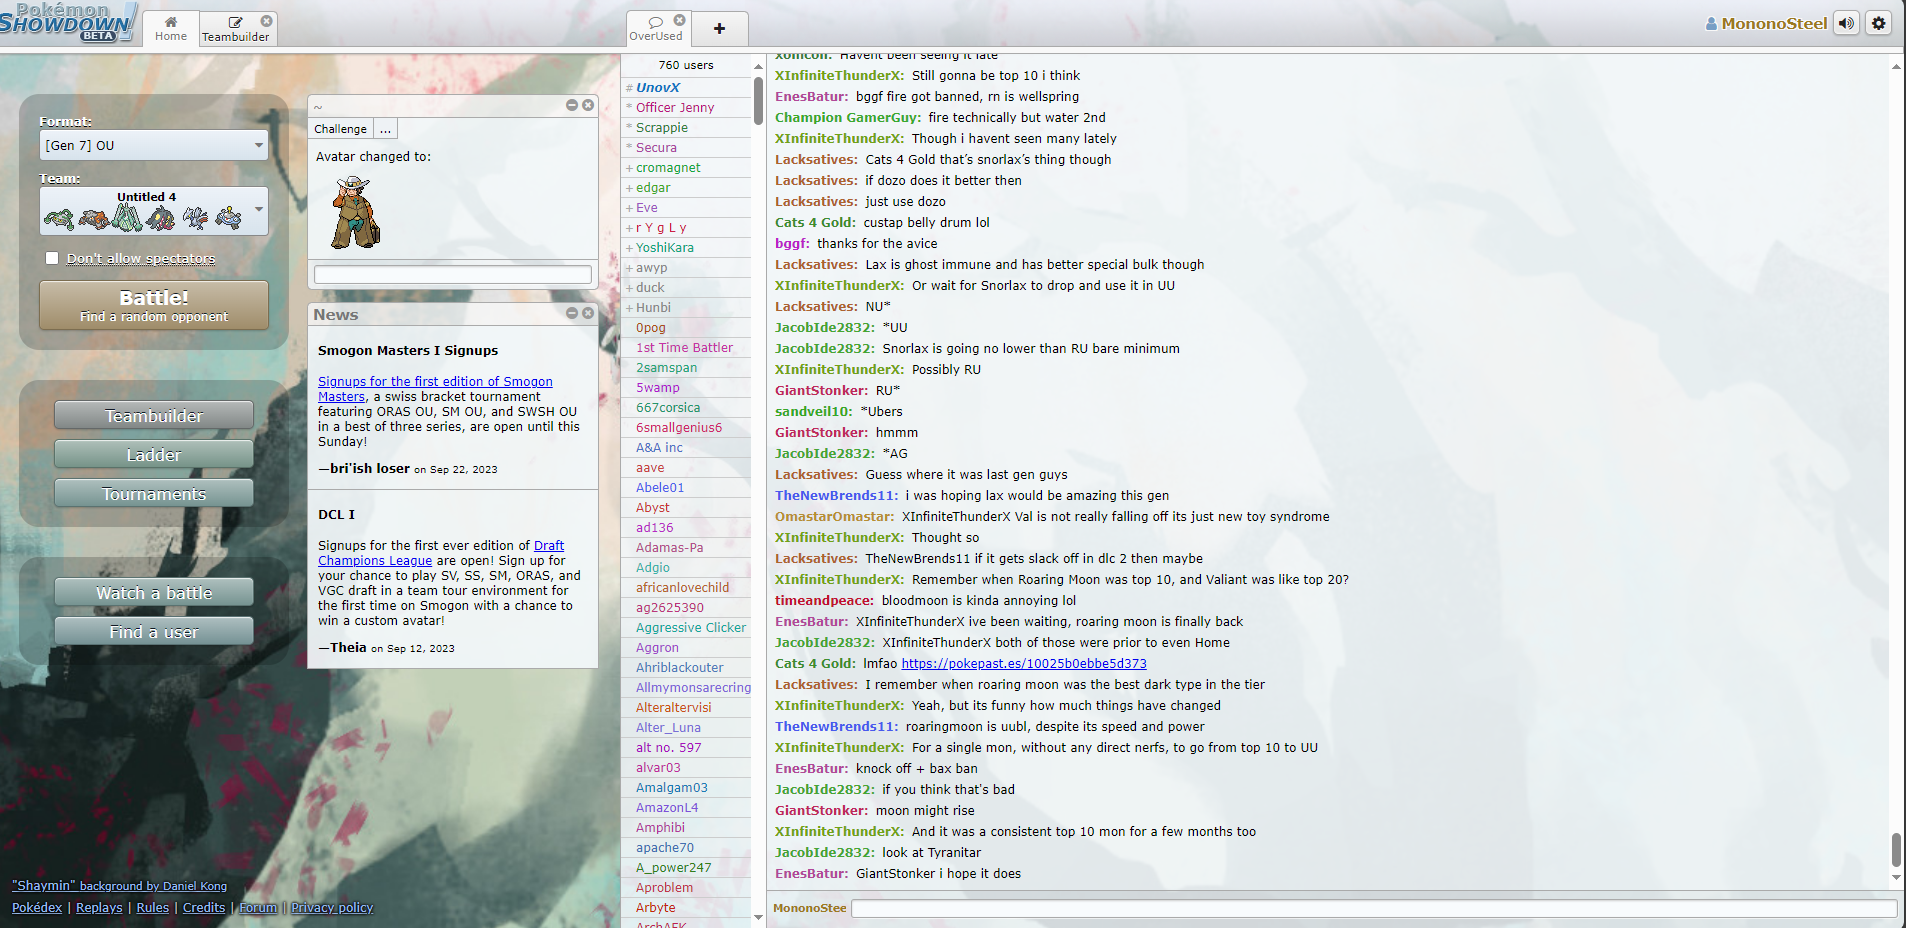Enable Don't allow spectators checkbox
The width and height of the screenshot is (1906, 928).
tap(52, 258)
